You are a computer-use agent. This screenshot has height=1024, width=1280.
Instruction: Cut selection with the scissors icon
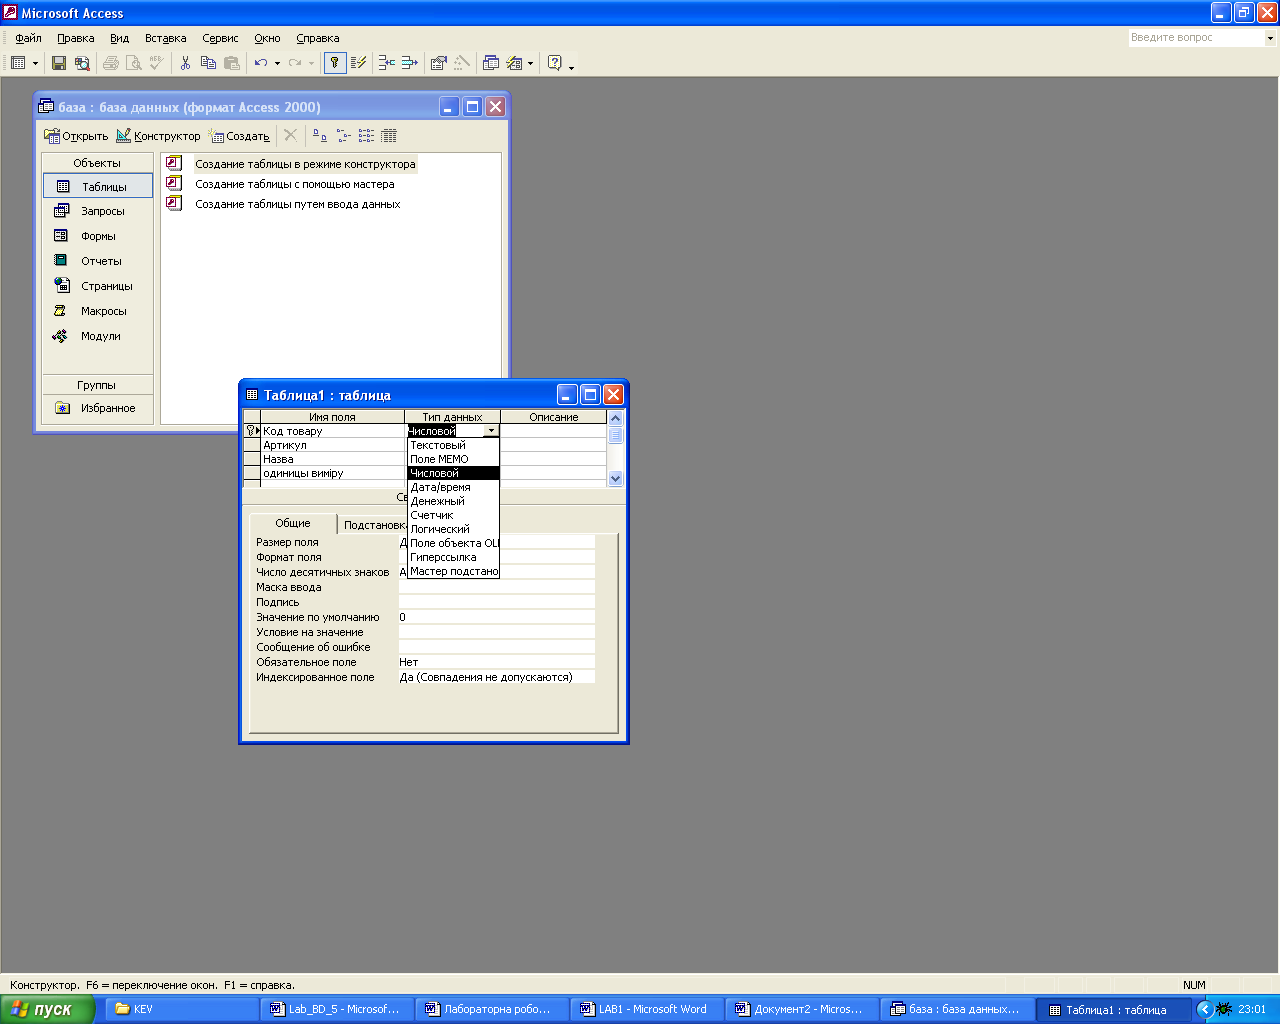point(185,63)
